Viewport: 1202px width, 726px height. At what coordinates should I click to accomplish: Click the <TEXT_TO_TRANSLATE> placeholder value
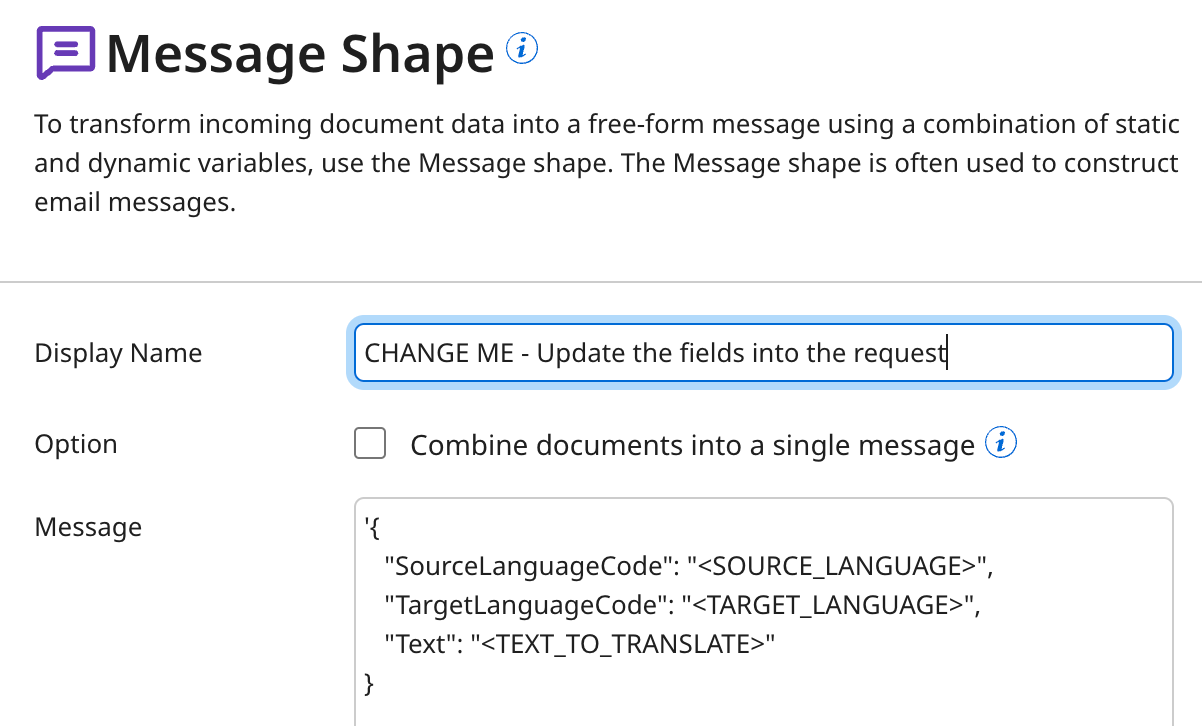point(624,645)
